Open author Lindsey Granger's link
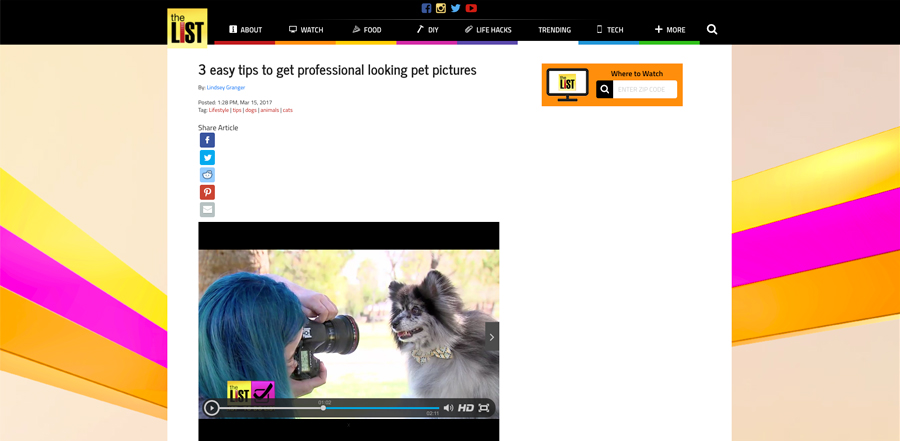Screen dimensions: 900x441 [226, 87]
